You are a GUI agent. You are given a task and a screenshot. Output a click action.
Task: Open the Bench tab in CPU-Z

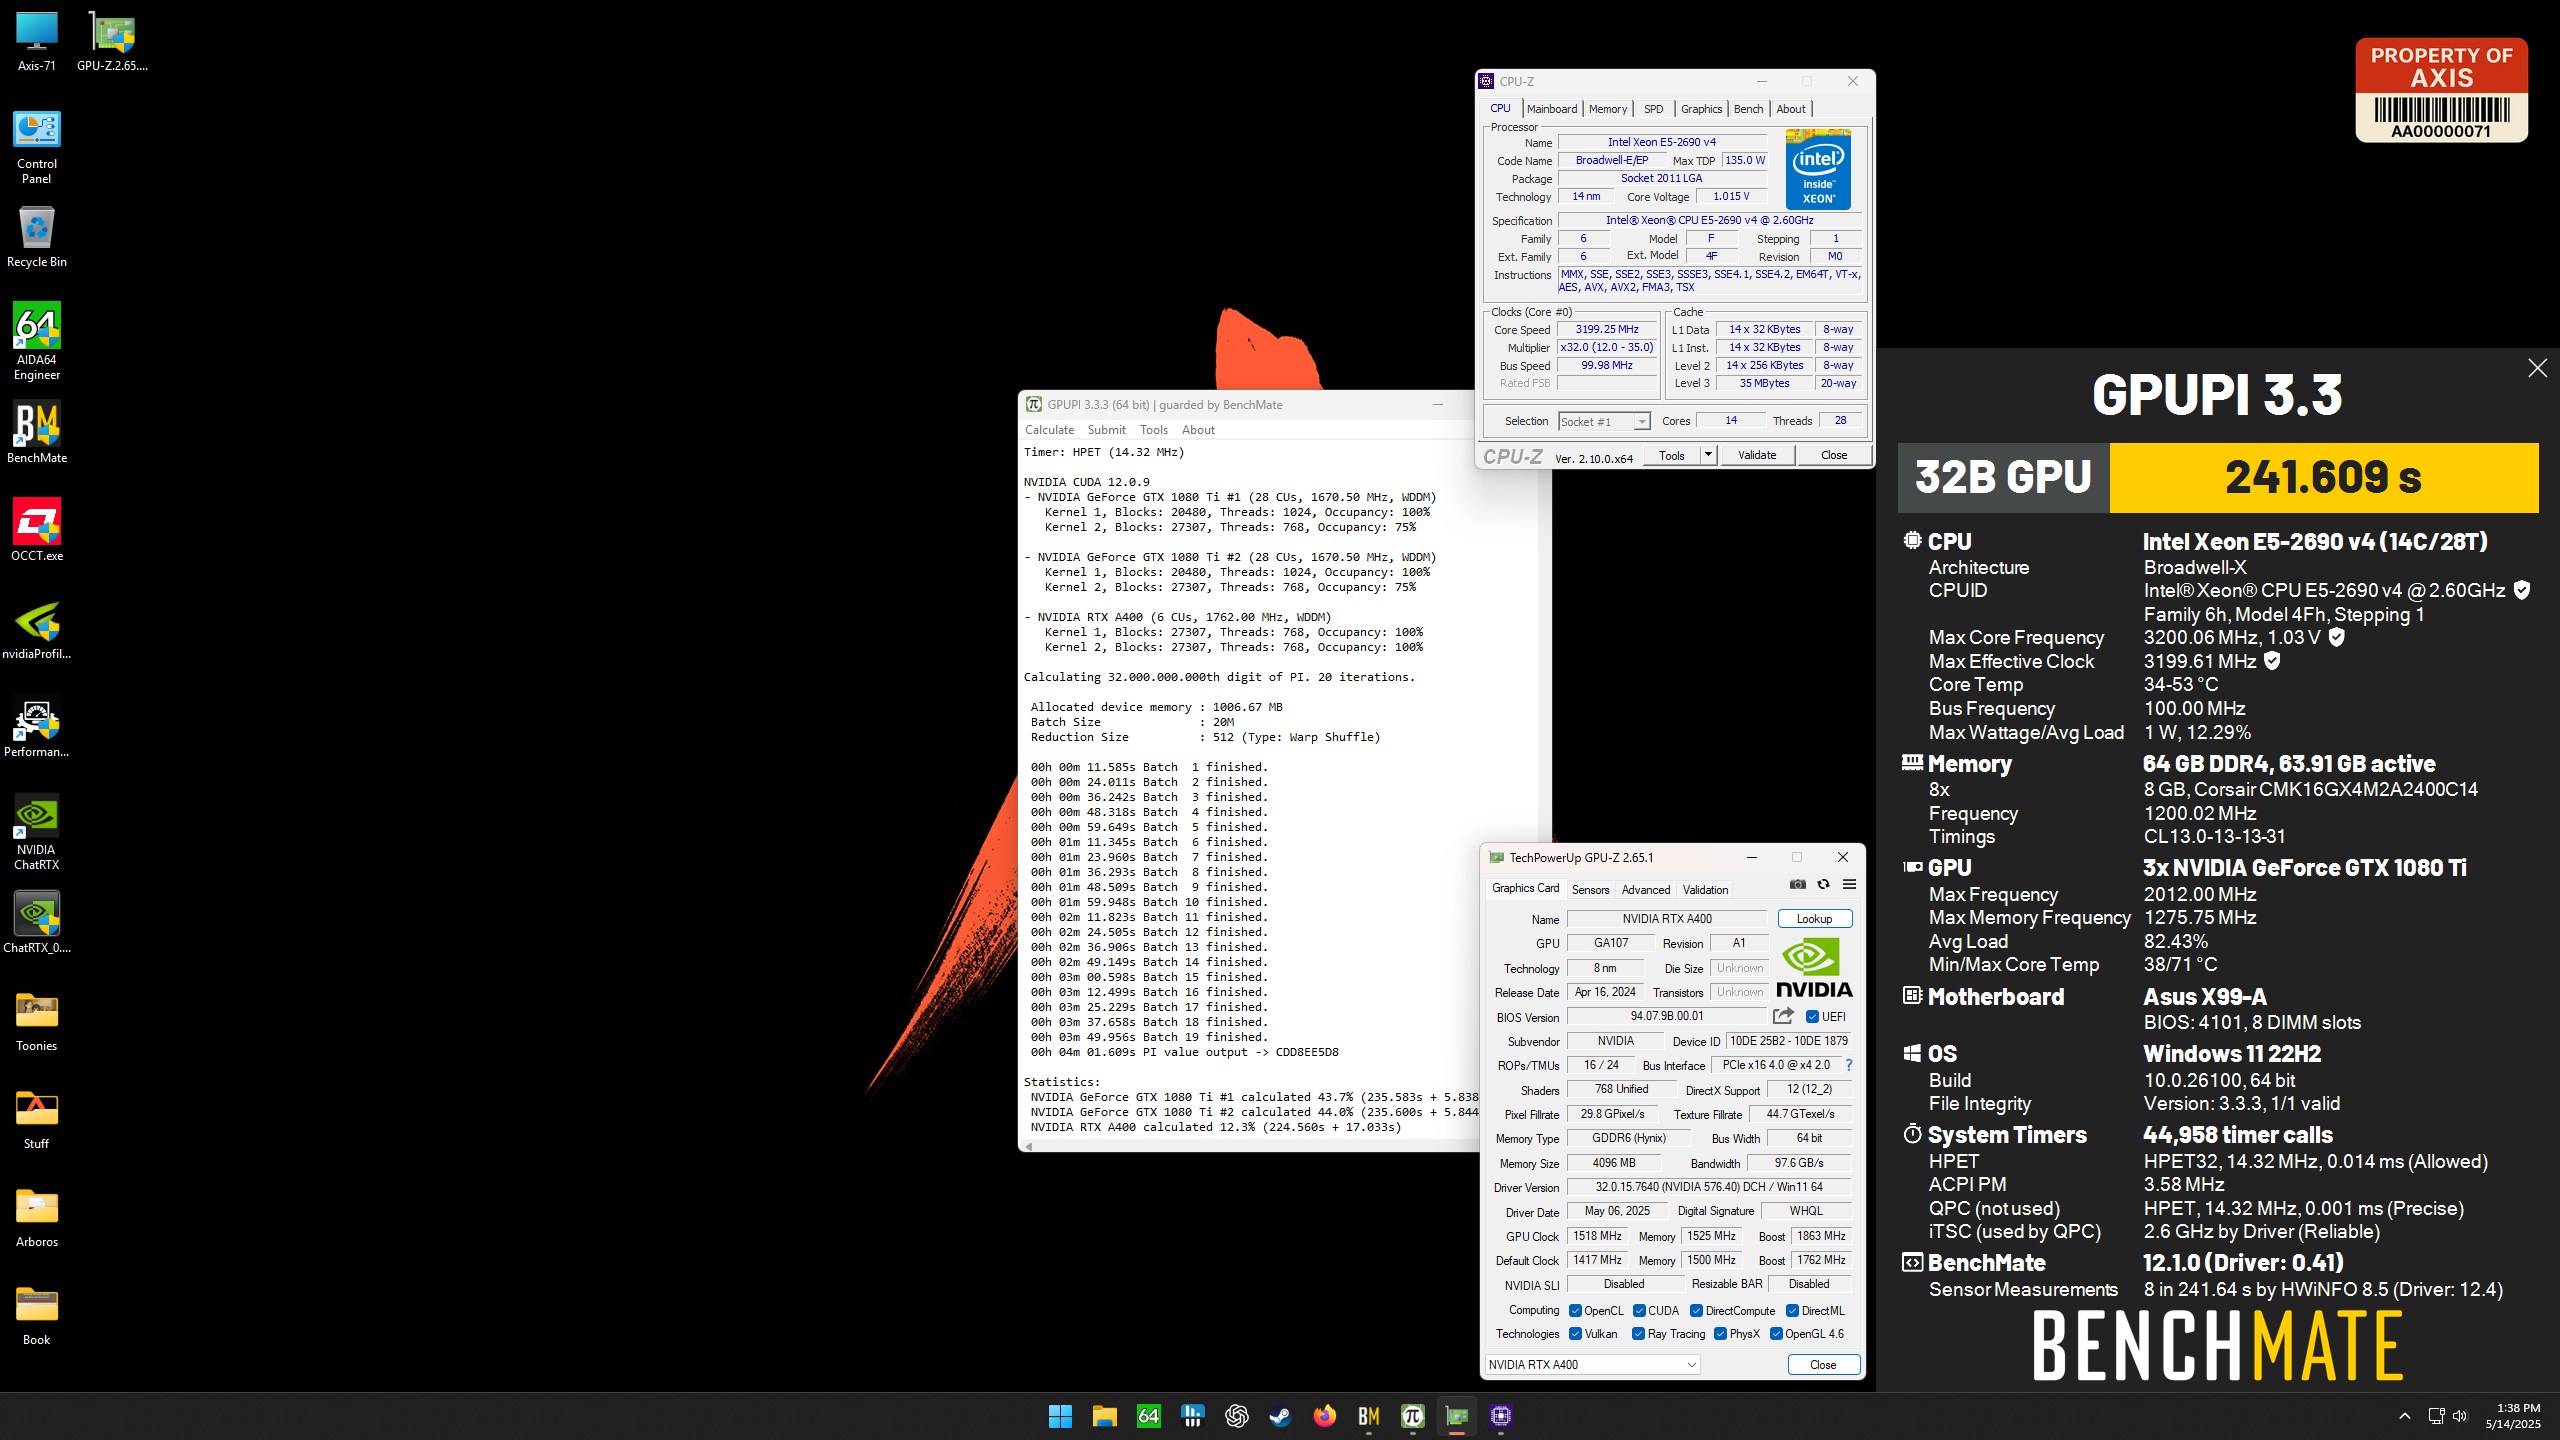click(1749, 109)
